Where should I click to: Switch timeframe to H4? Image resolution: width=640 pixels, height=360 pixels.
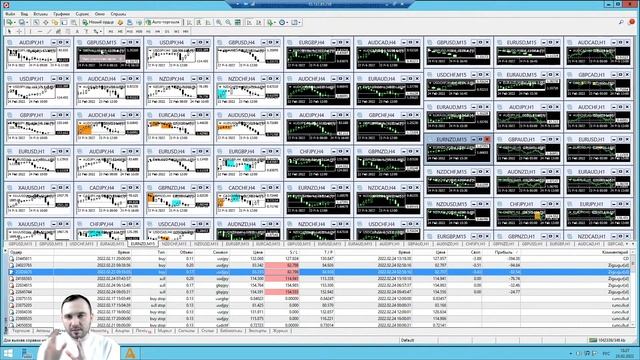pos(158,31)
